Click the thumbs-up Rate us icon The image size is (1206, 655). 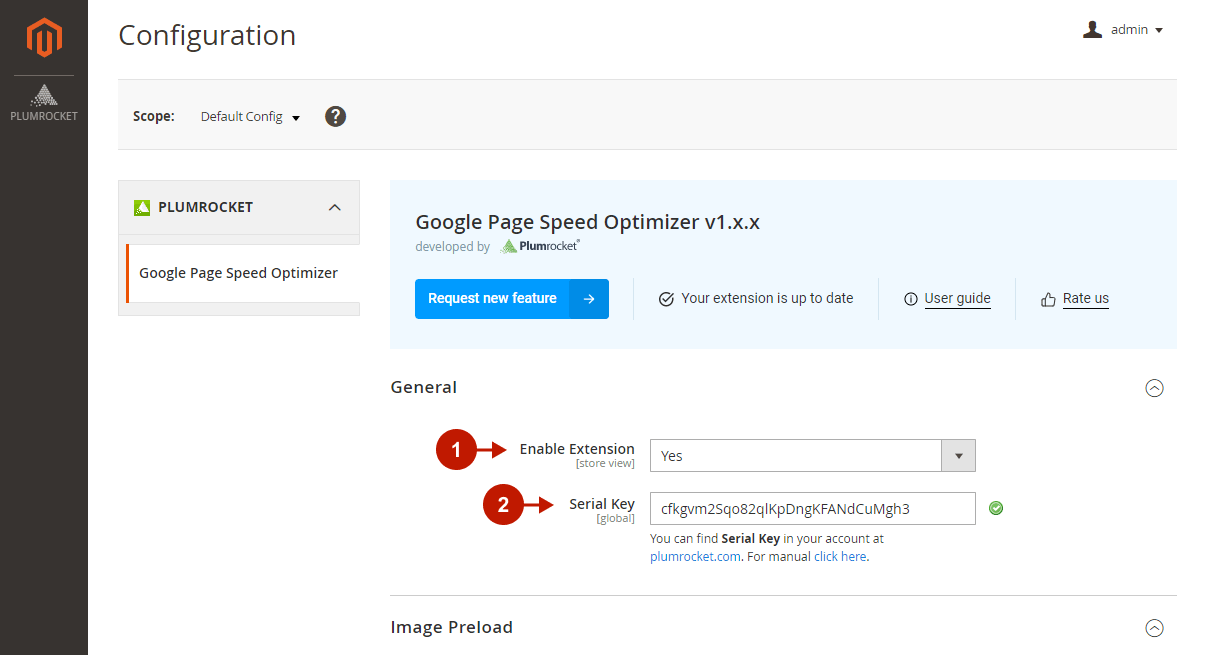[1048, 299]
